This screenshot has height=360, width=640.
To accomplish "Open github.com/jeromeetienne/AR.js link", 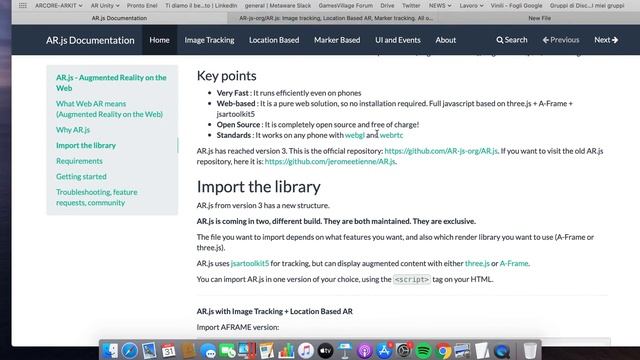I will click(330, 162).
